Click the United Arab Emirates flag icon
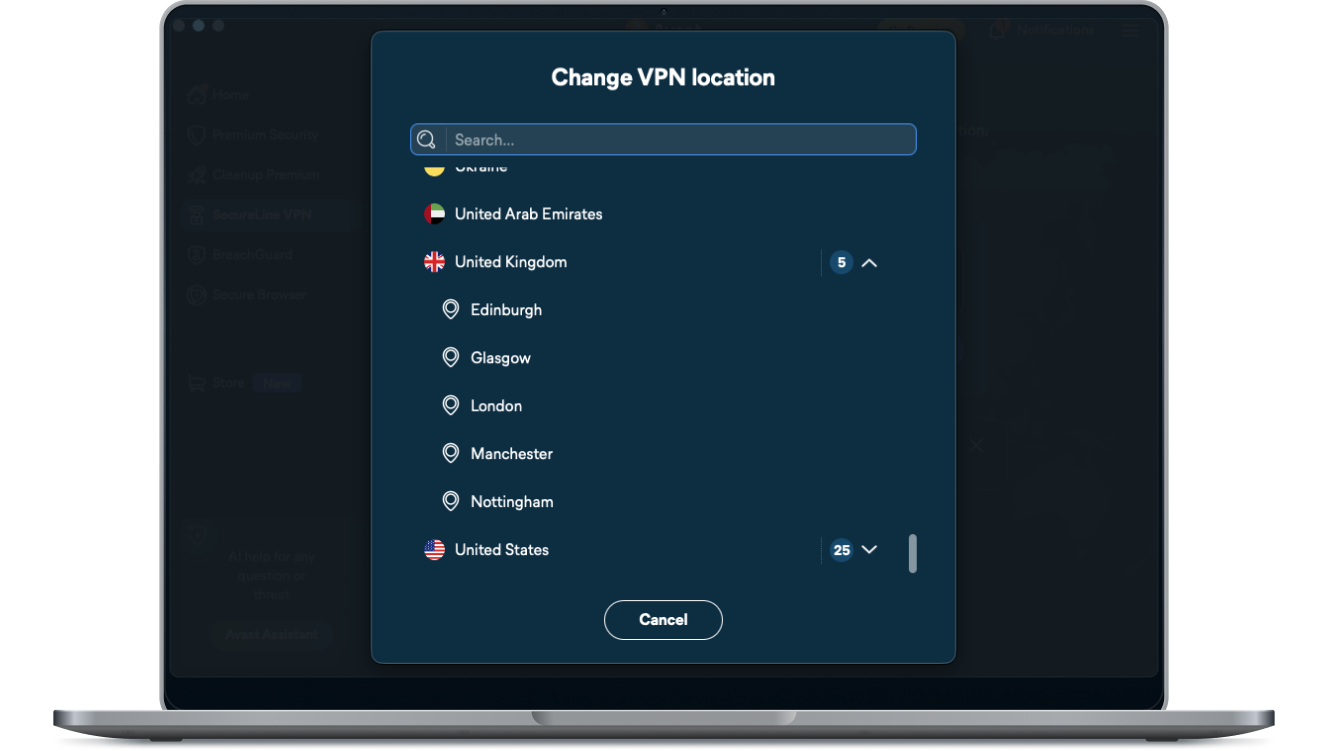 [434, 214]
